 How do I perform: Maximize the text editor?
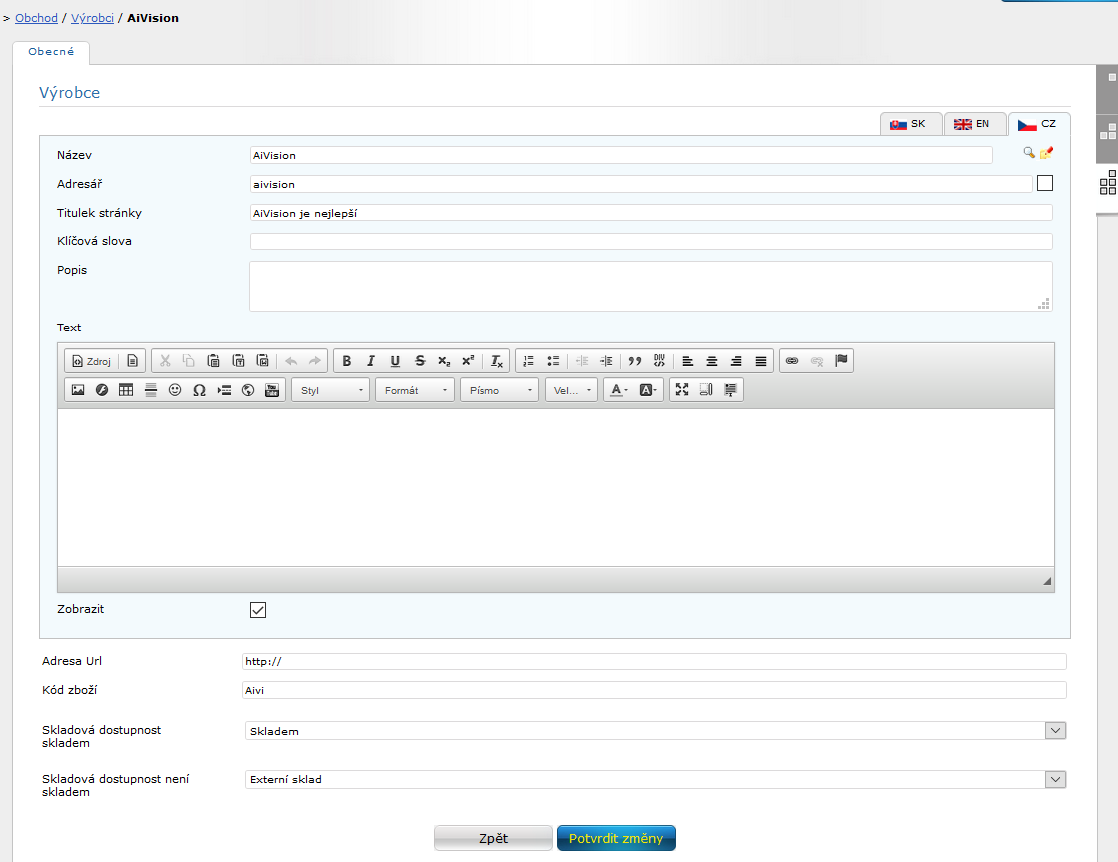[x=682, y=390]
